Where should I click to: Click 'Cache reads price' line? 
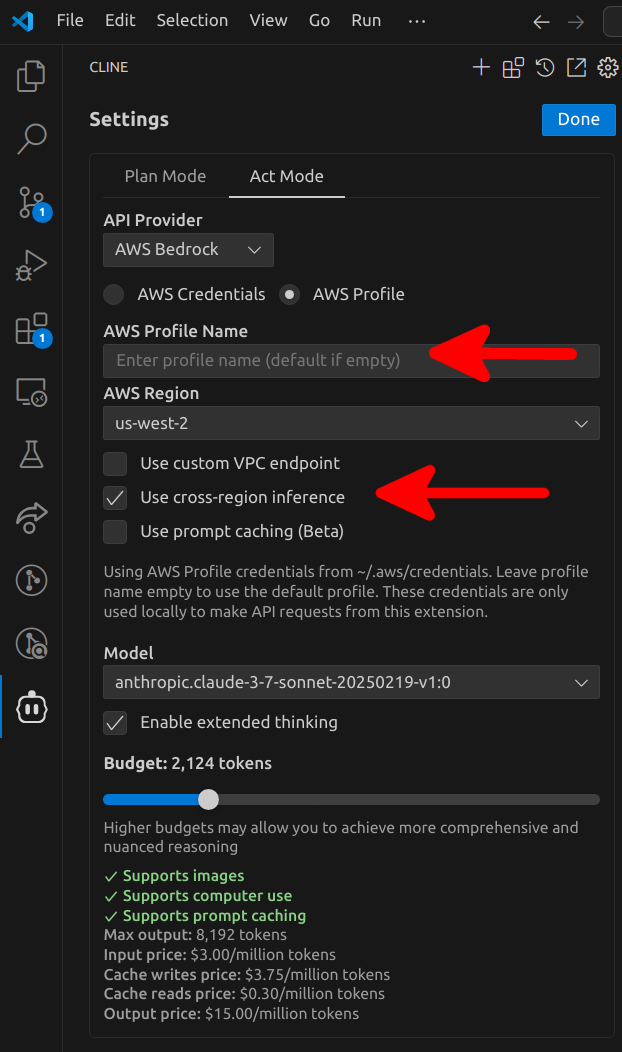[244, 994]
